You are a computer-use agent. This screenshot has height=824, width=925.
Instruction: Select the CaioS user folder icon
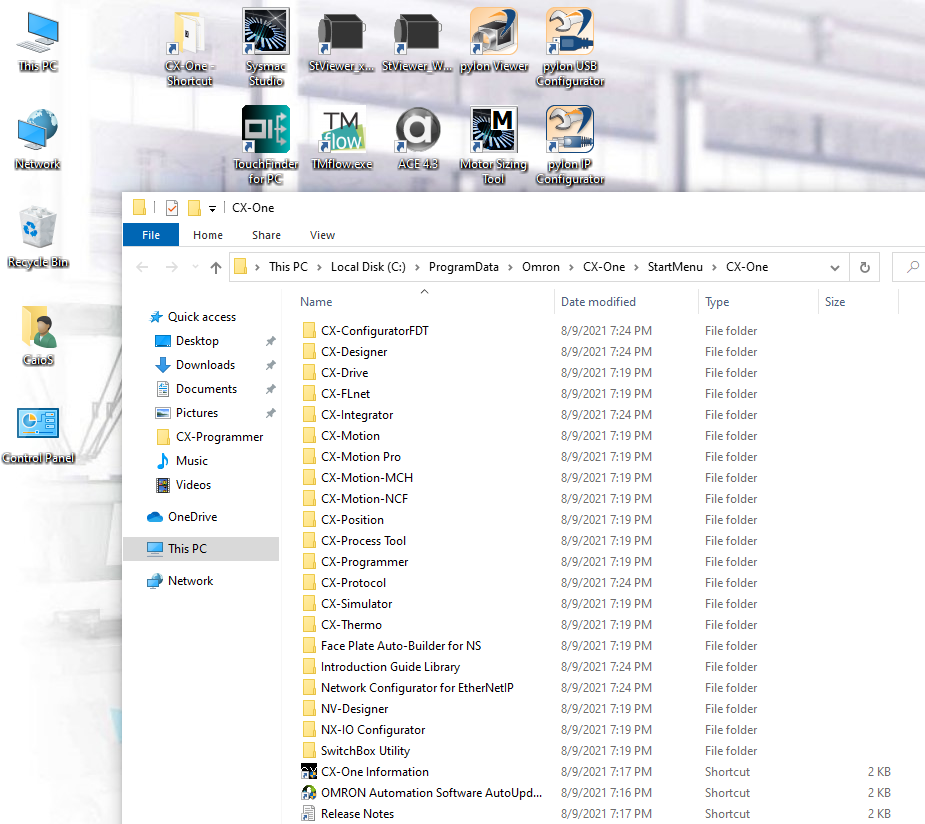pos(38,335)
